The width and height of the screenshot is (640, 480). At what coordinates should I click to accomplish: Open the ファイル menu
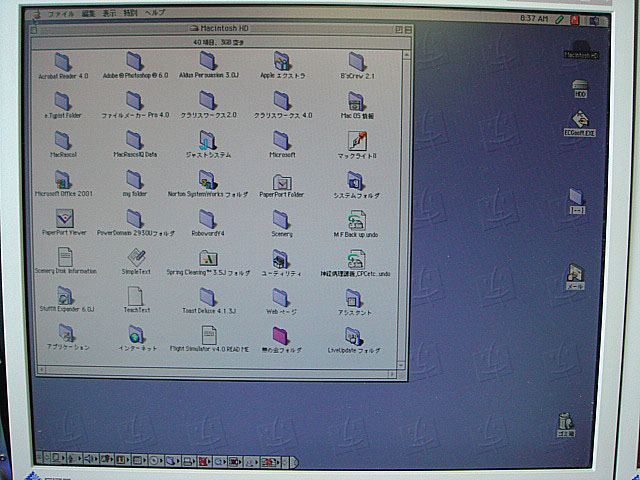coord(61,14)
